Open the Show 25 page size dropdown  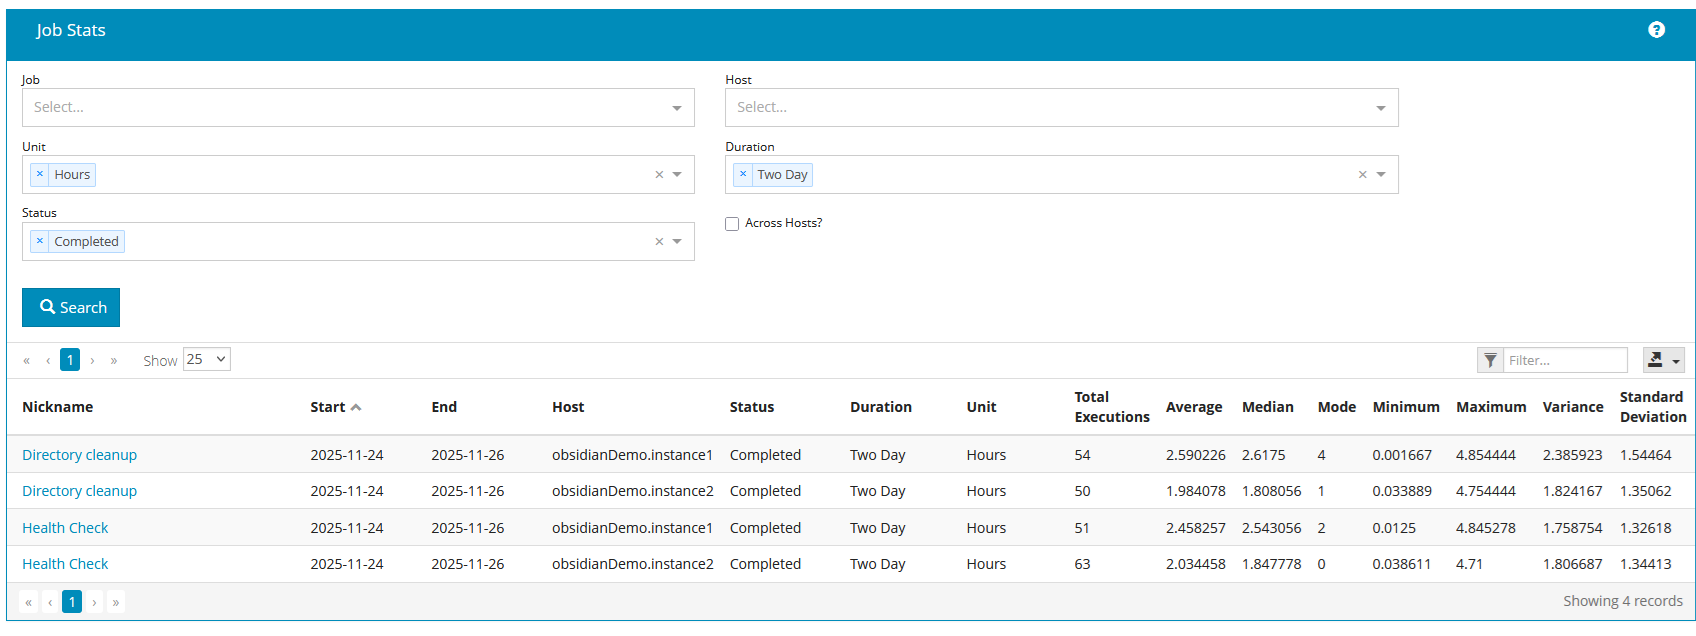[x=207, y=360]
